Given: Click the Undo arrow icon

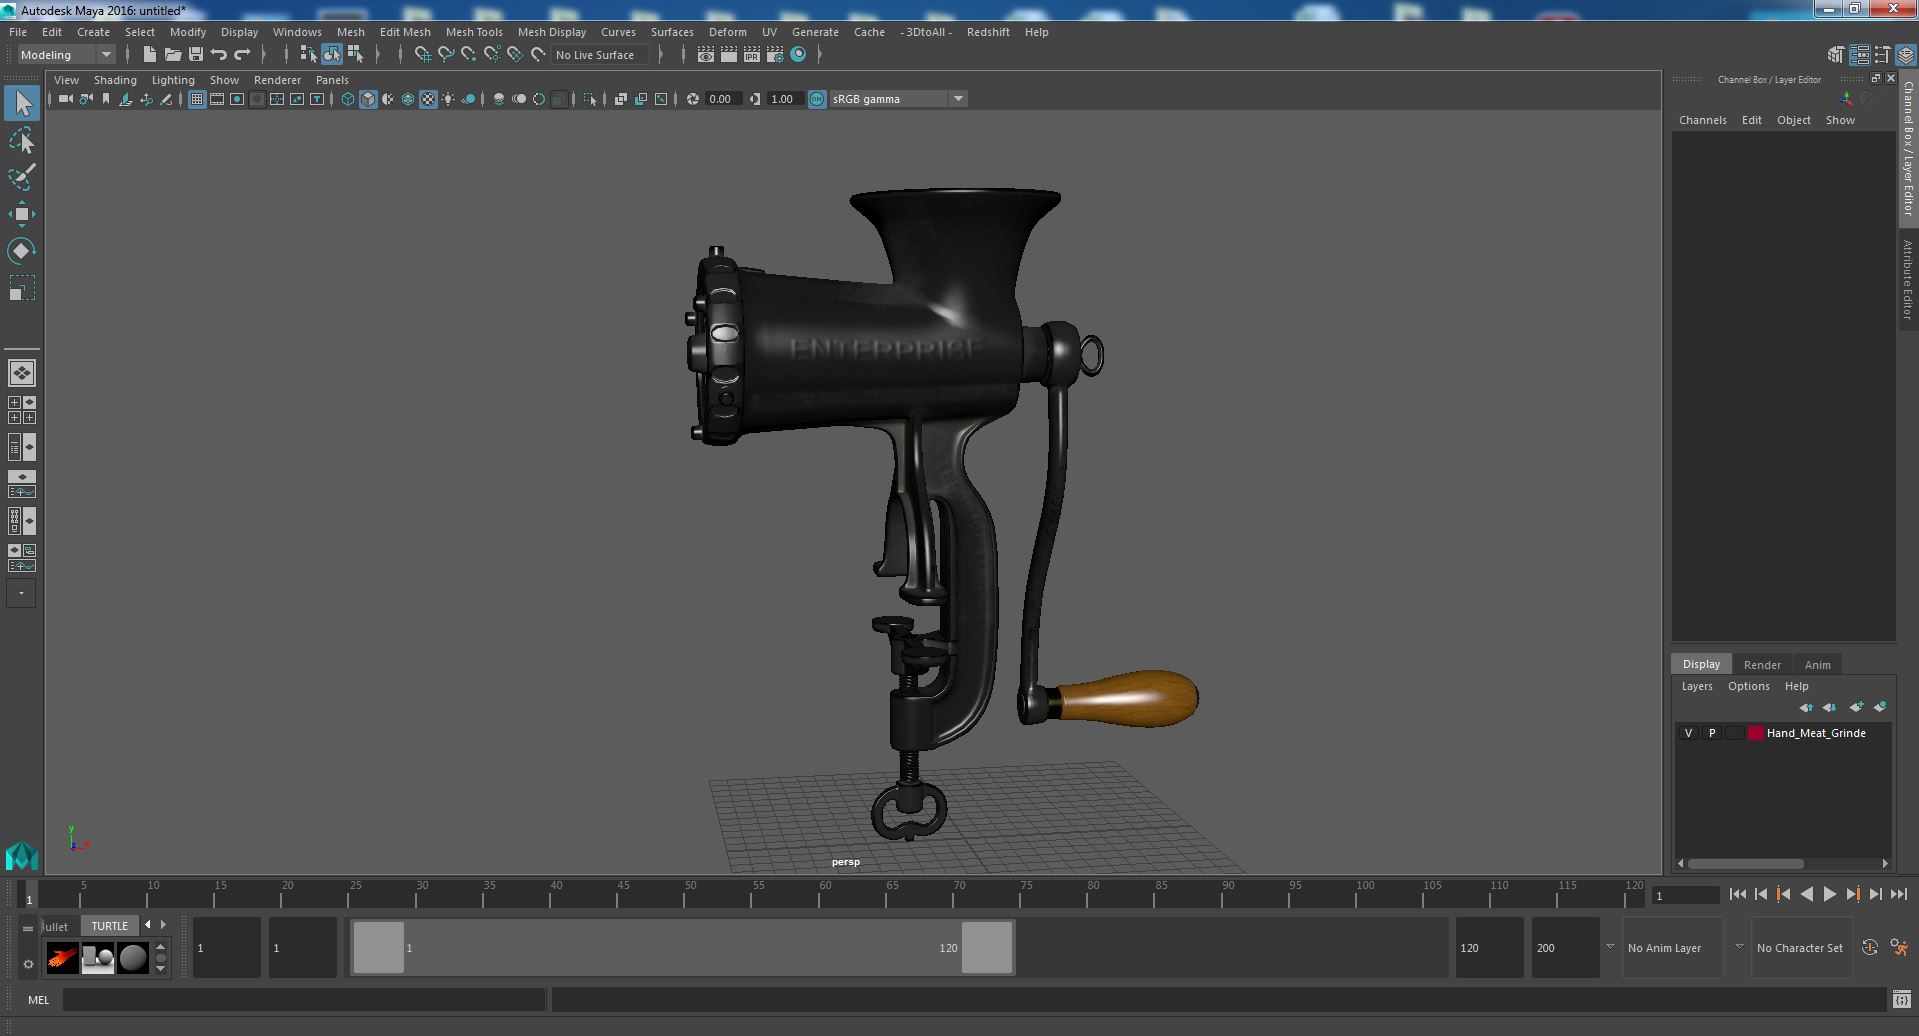Looking at the screenshot, I should (219, 55).
